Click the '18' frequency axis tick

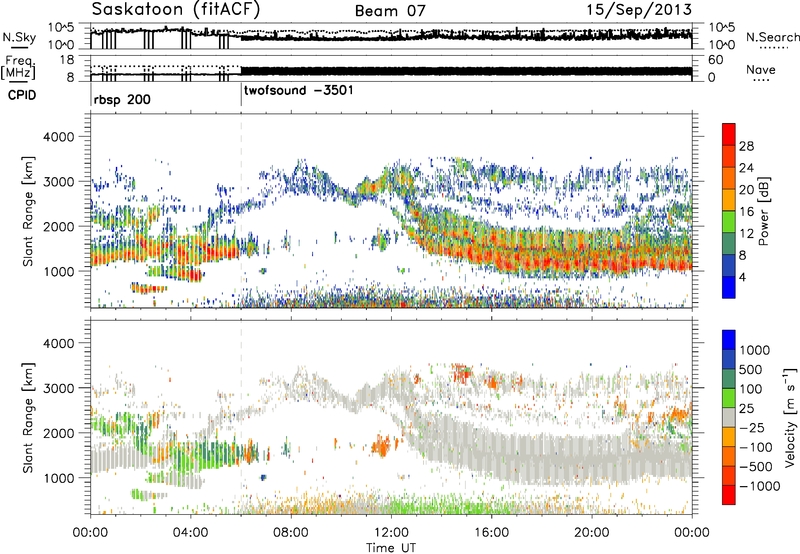pos(67,60)
